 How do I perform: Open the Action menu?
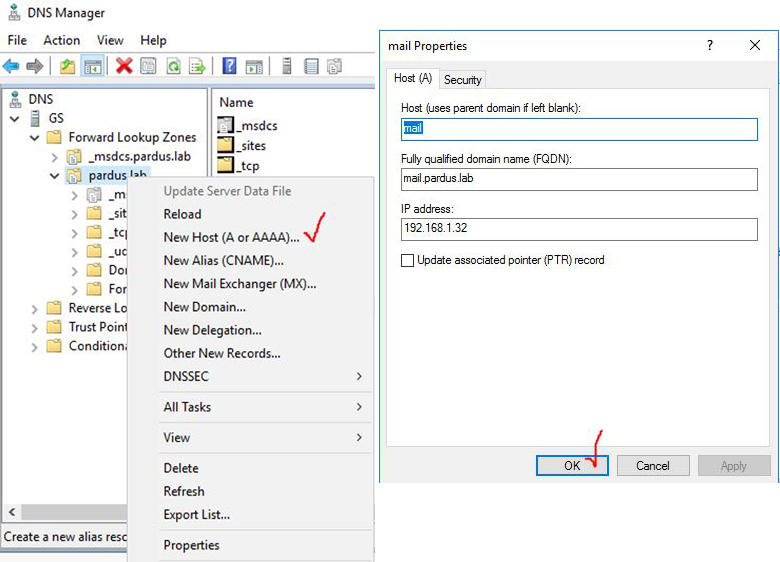tap(62, 40)
